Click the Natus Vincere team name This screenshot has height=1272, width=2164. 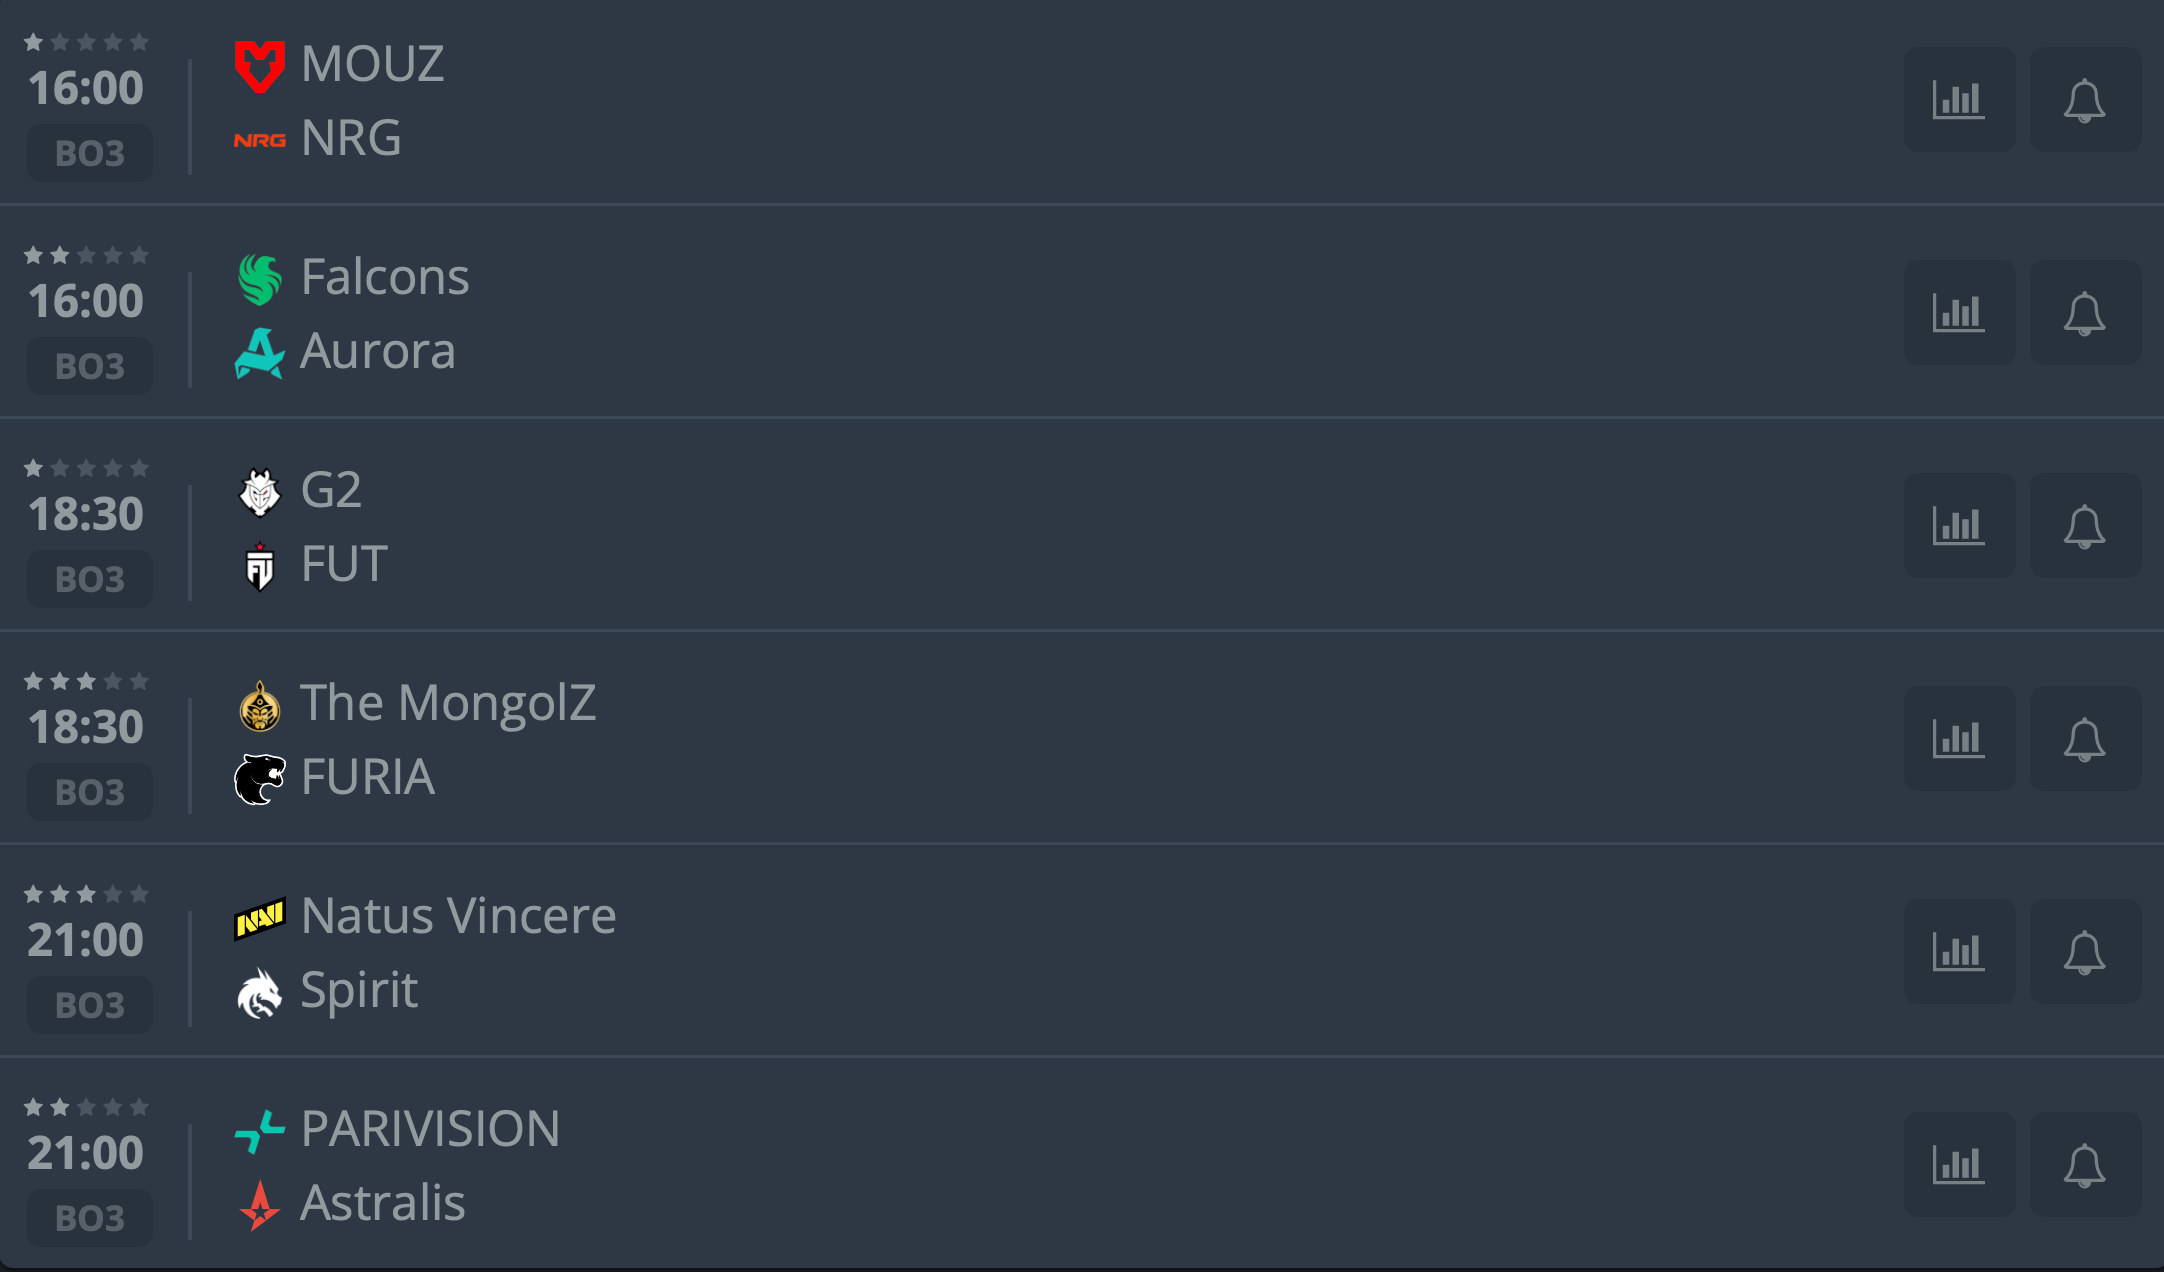[x=458, y=916]
